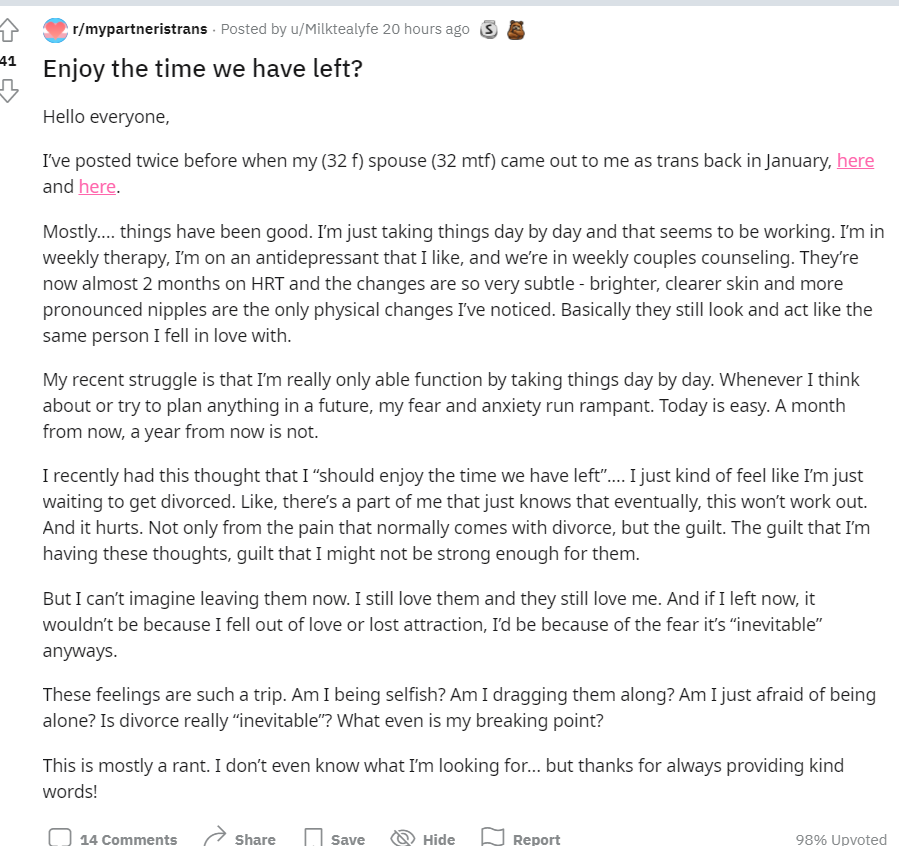Viewport: 899px width, 846px height.
Task: Downvote the post with the down arrow
Action: pos(9,91)
